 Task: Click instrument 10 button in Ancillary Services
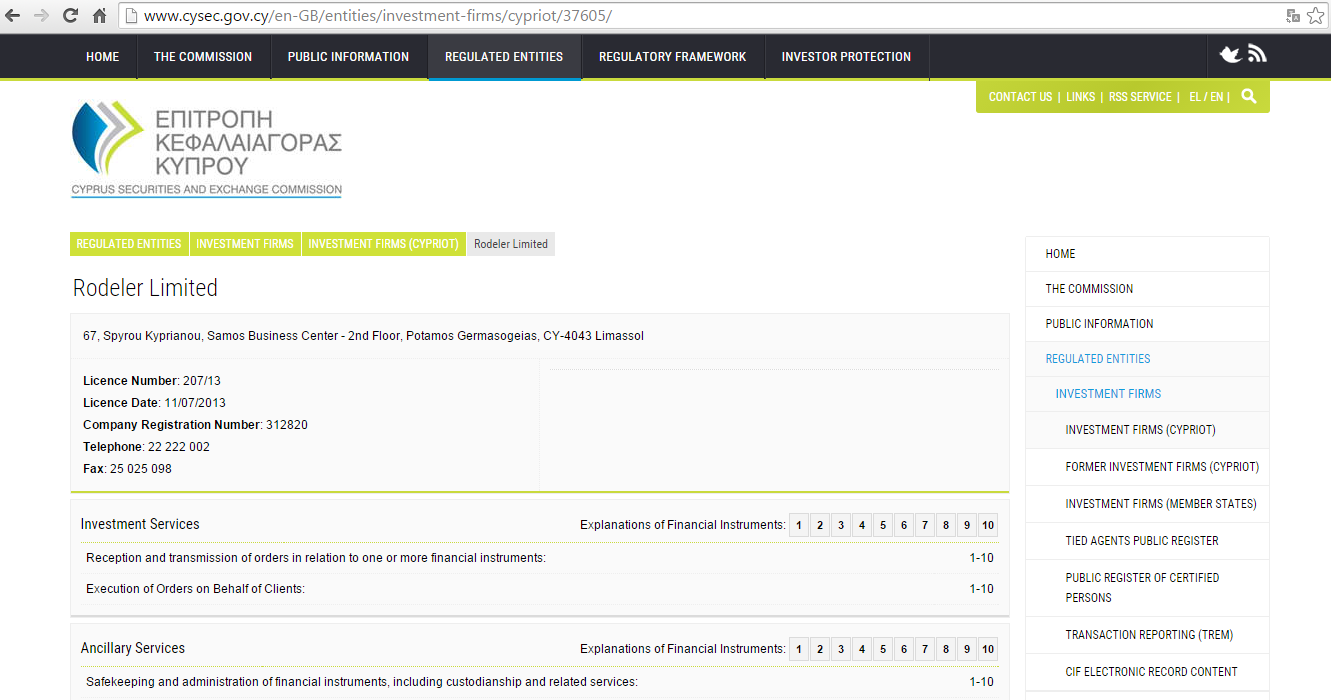[988, 650]
